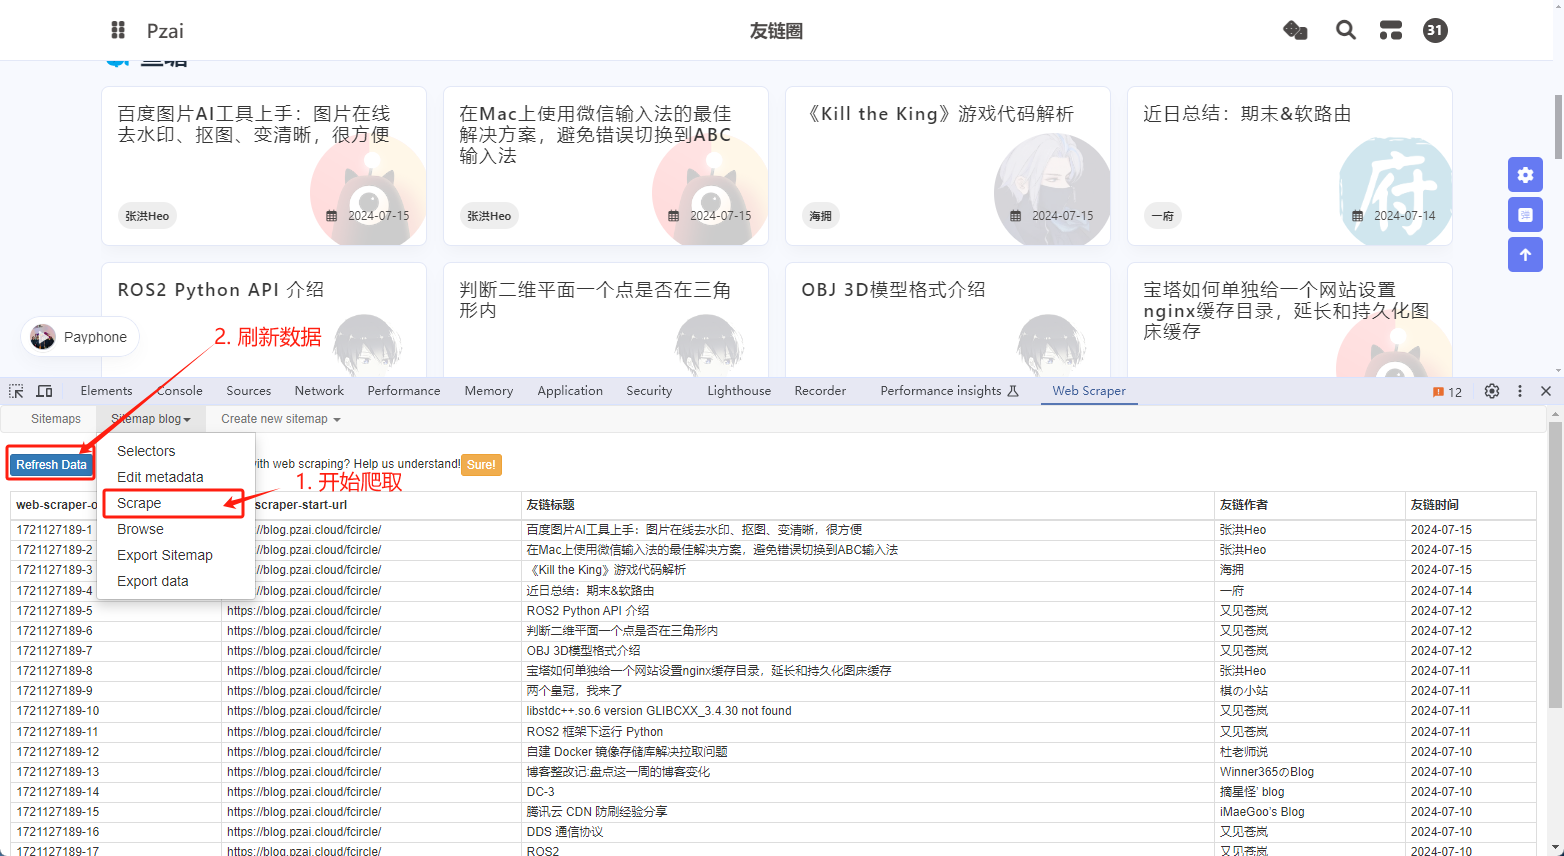1564x856 pixels.
Task: Open the Sitemaps tab in Web Scraper
Action: pyautogui.click(x=56, y=419)
